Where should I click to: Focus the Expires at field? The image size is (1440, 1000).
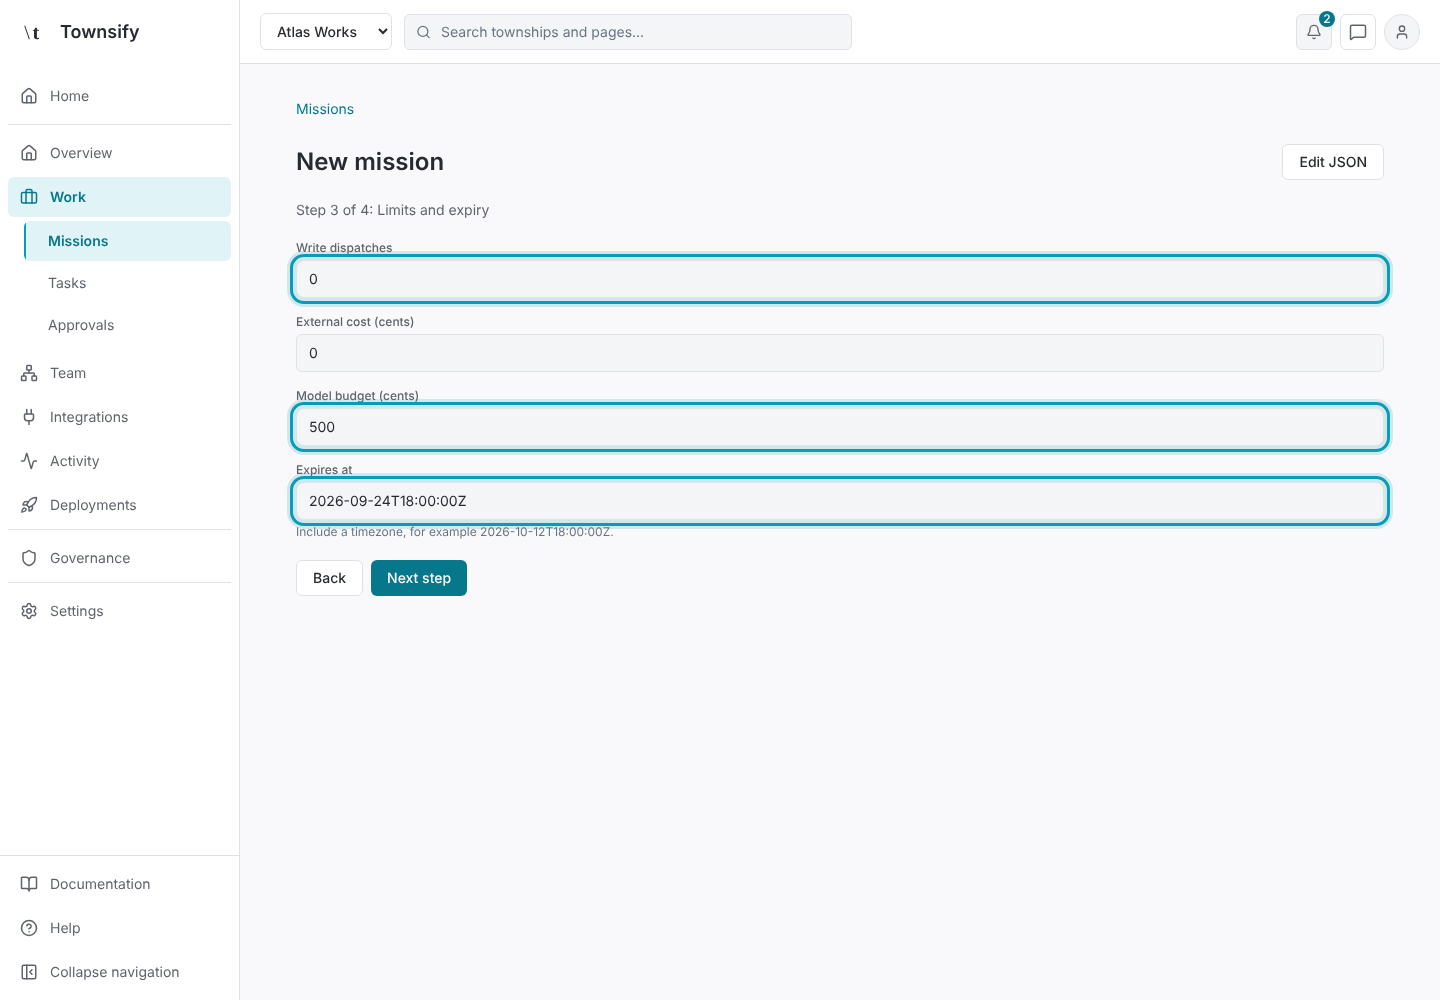tap(840, 501)
